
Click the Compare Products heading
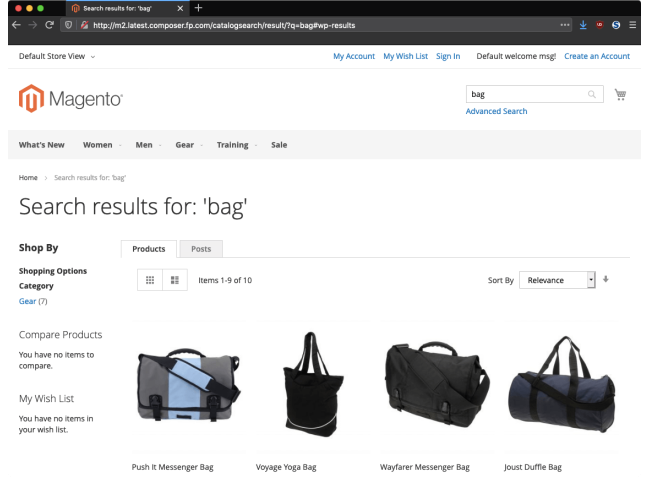pyautogui.click(x=60, y=334)
